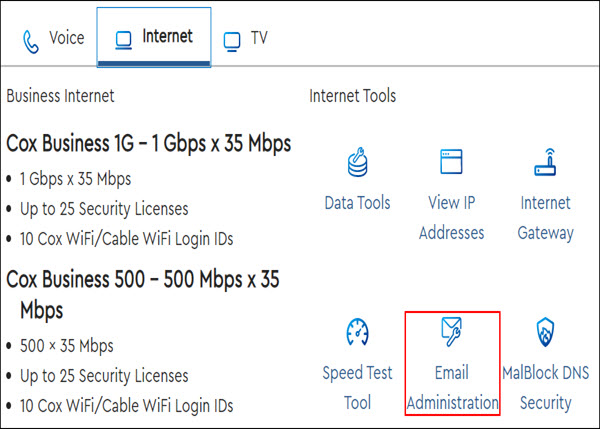
Task: Click '10 Cox WiFi/Cable WiFi Login IDs' under Cox Business 1G
Action: [x=127, y=239]
